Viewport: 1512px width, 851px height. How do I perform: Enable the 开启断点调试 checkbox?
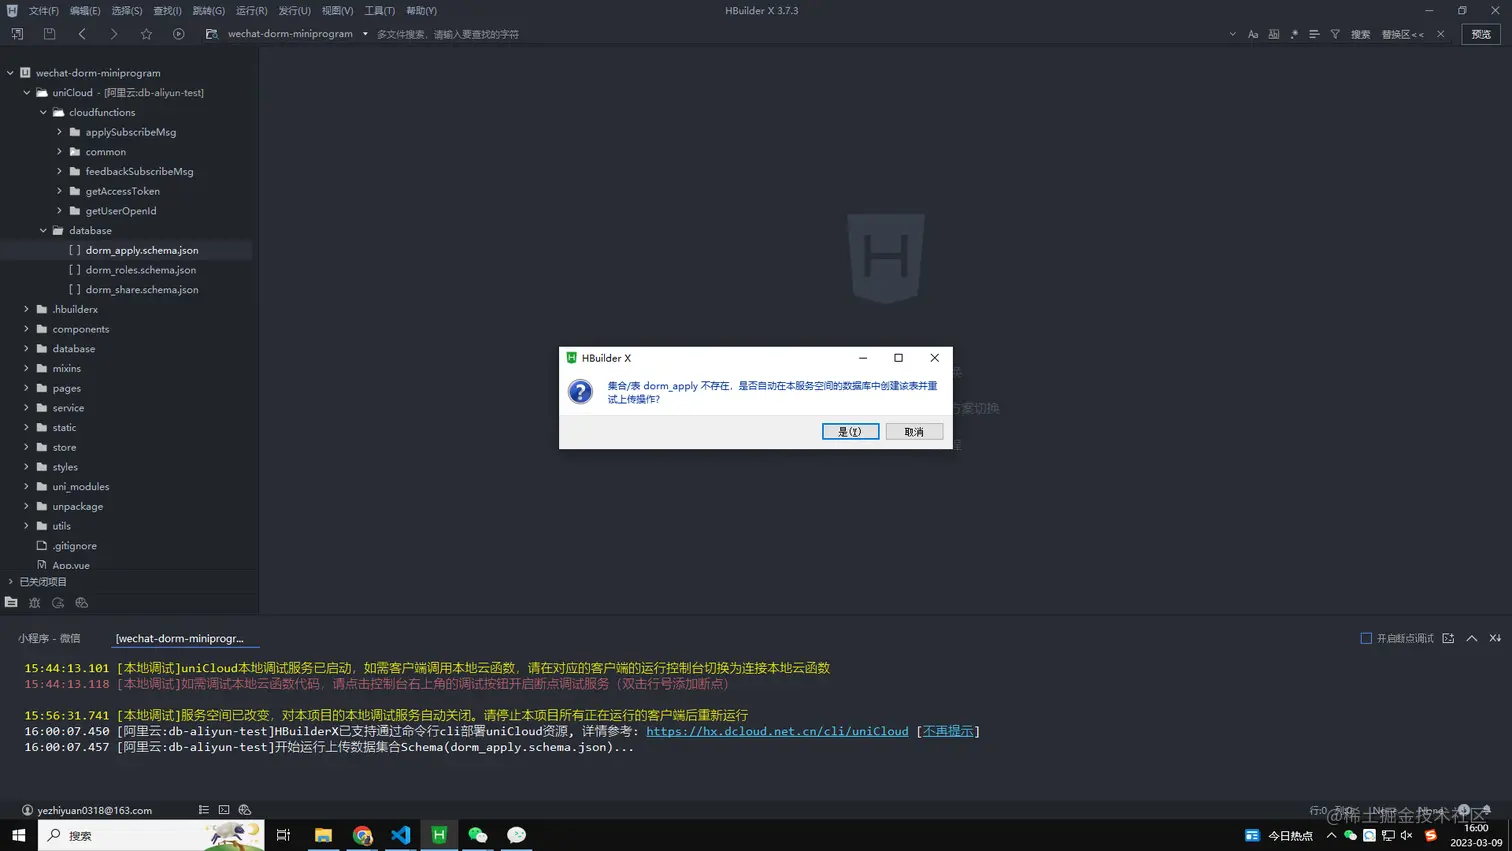tap(1366, 638)
